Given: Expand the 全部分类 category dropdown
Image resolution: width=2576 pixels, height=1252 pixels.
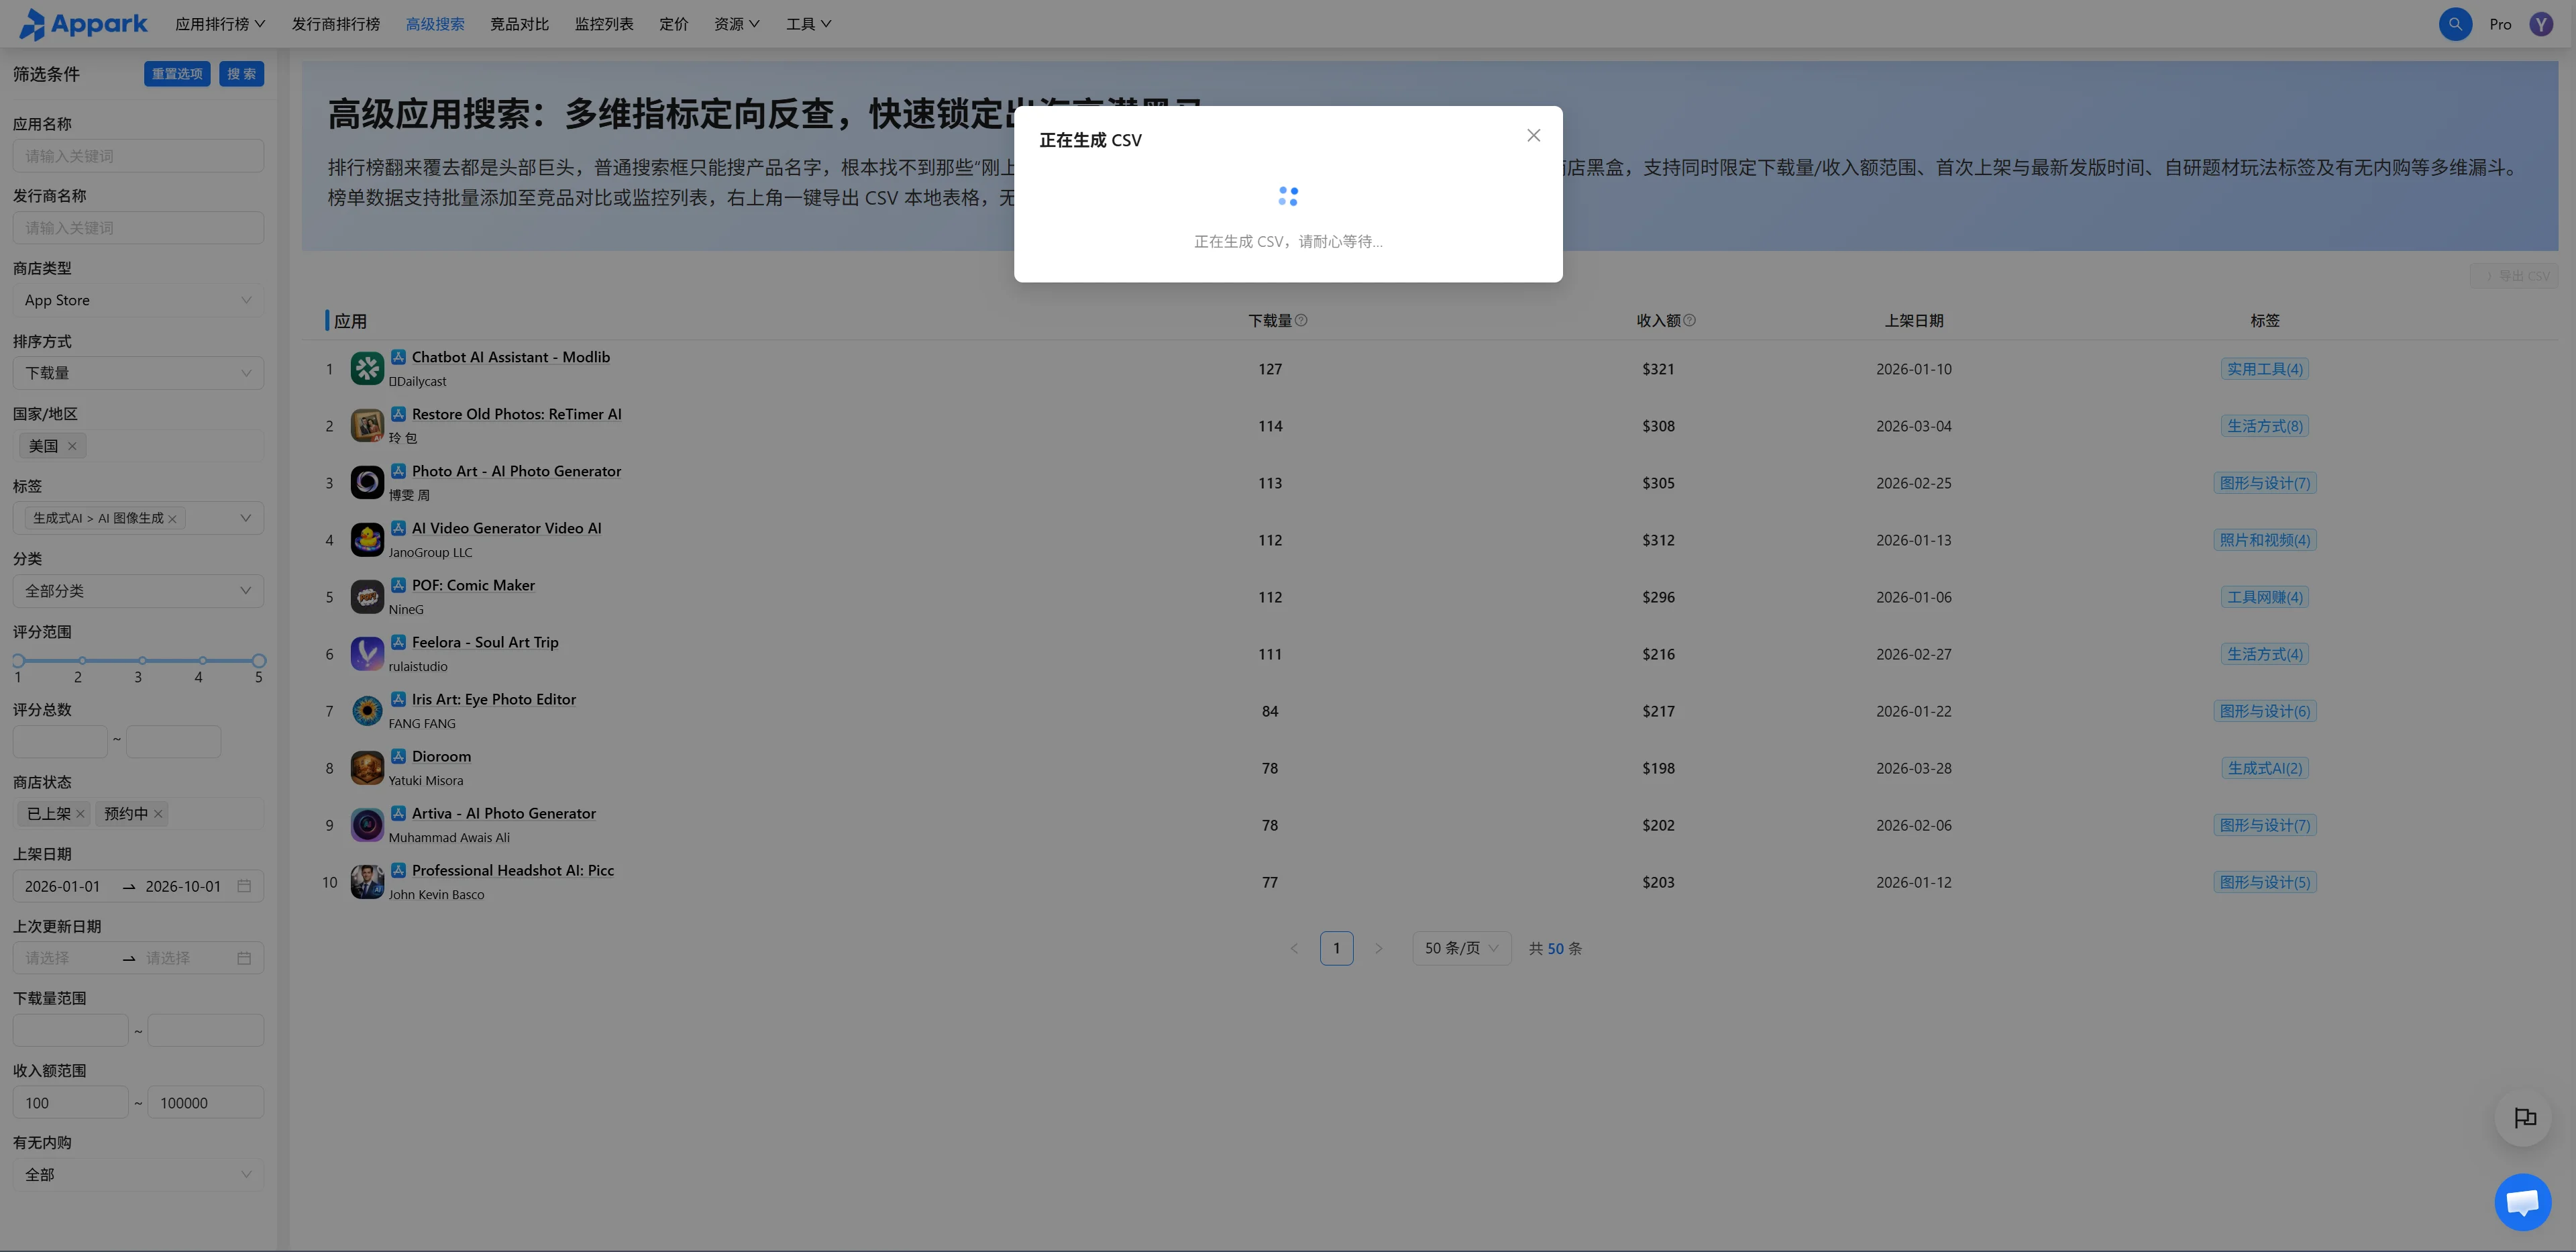Looking at the screenshot, I should coord(138,591).
